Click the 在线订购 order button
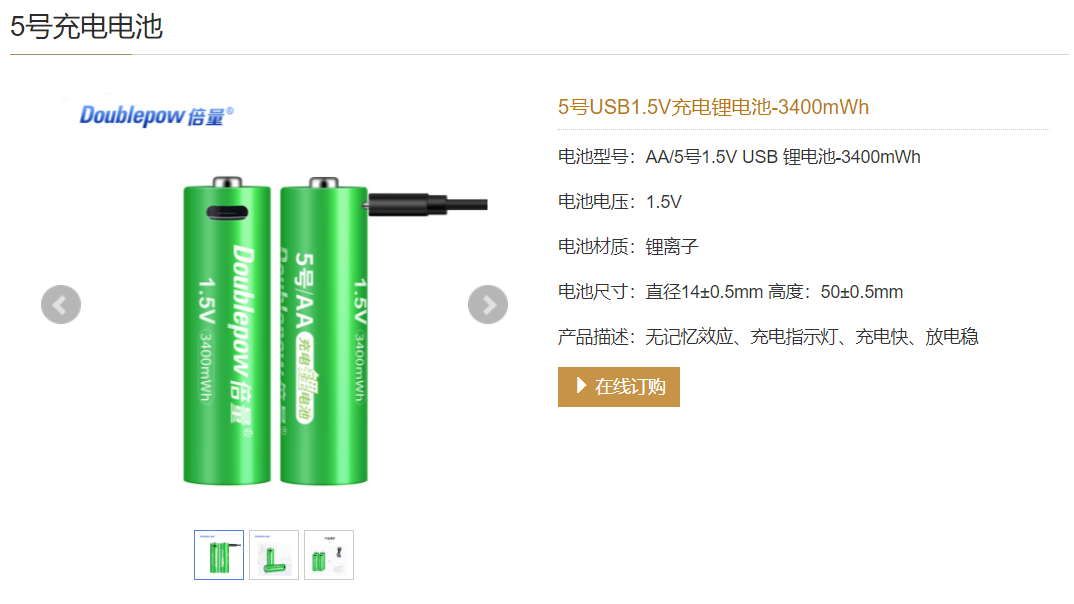 [619, 387]
